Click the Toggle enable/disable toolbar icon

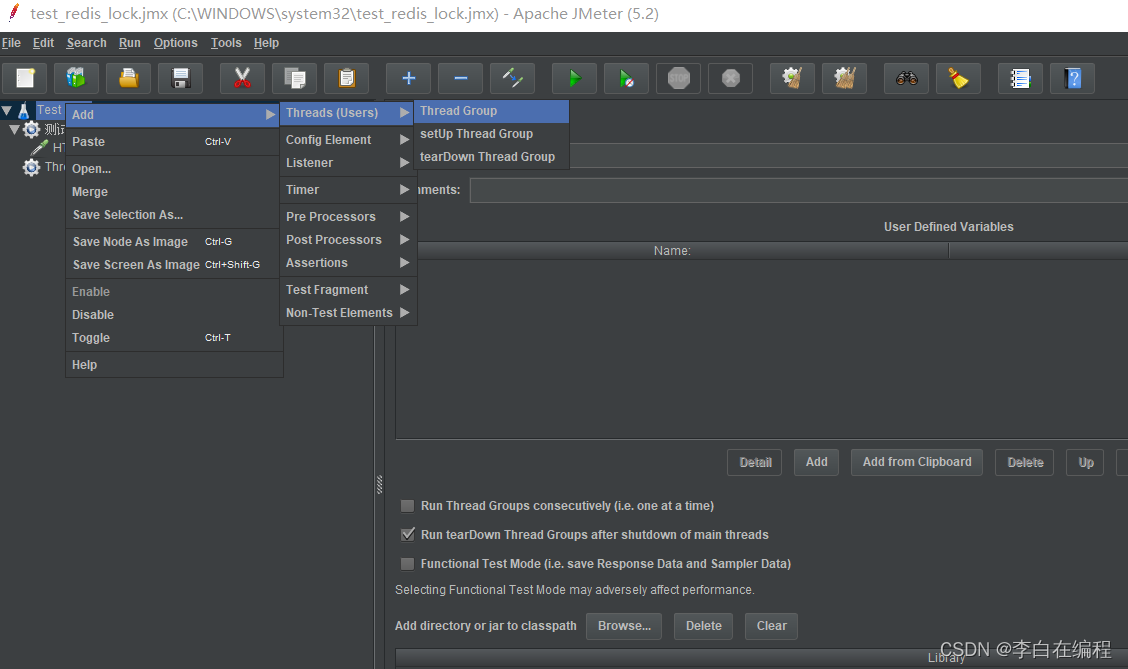(x=512, y=78)
